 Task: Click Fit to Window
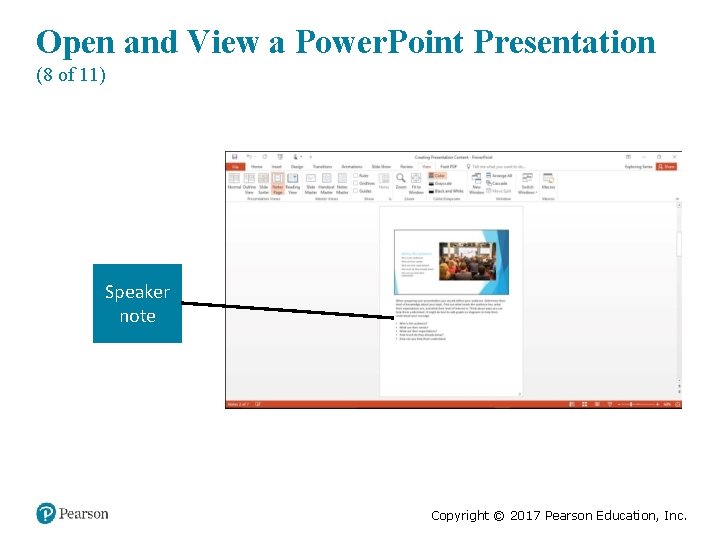(416, 183)
